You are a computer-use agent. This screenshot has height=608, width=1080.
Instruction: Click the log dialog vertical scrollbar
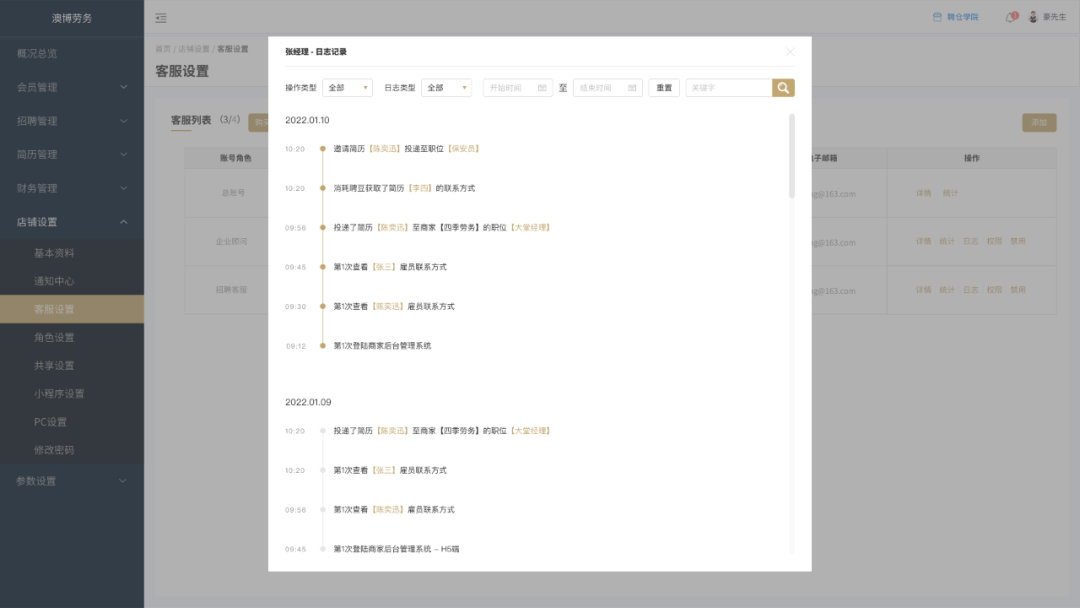791,156
